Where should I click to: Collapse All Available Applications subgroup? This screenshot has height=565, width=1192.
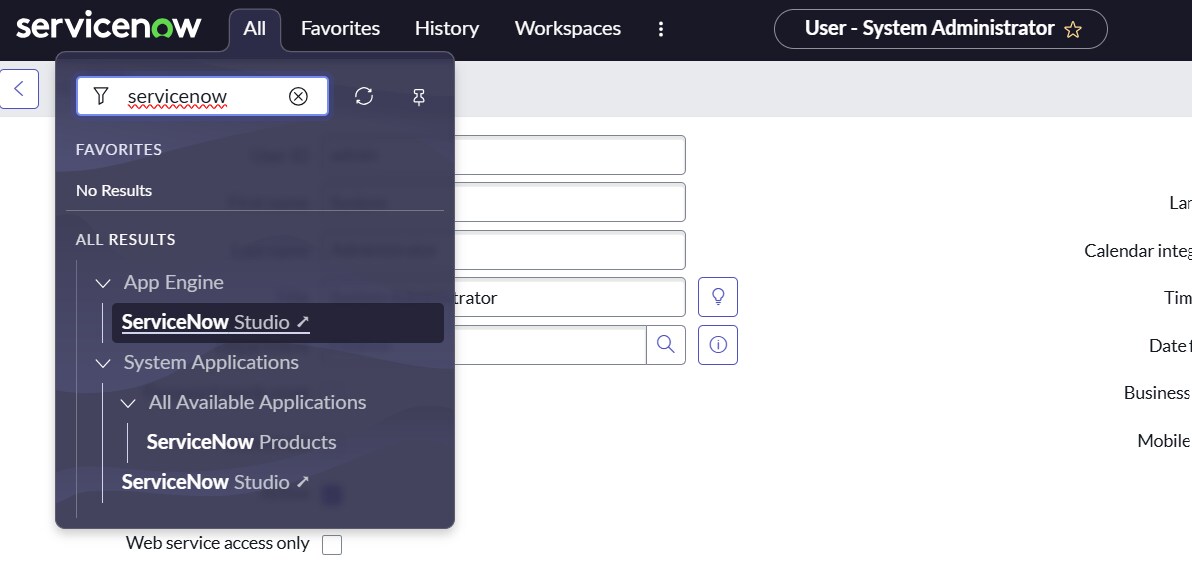pyautogui.click(x=128, y=403)
